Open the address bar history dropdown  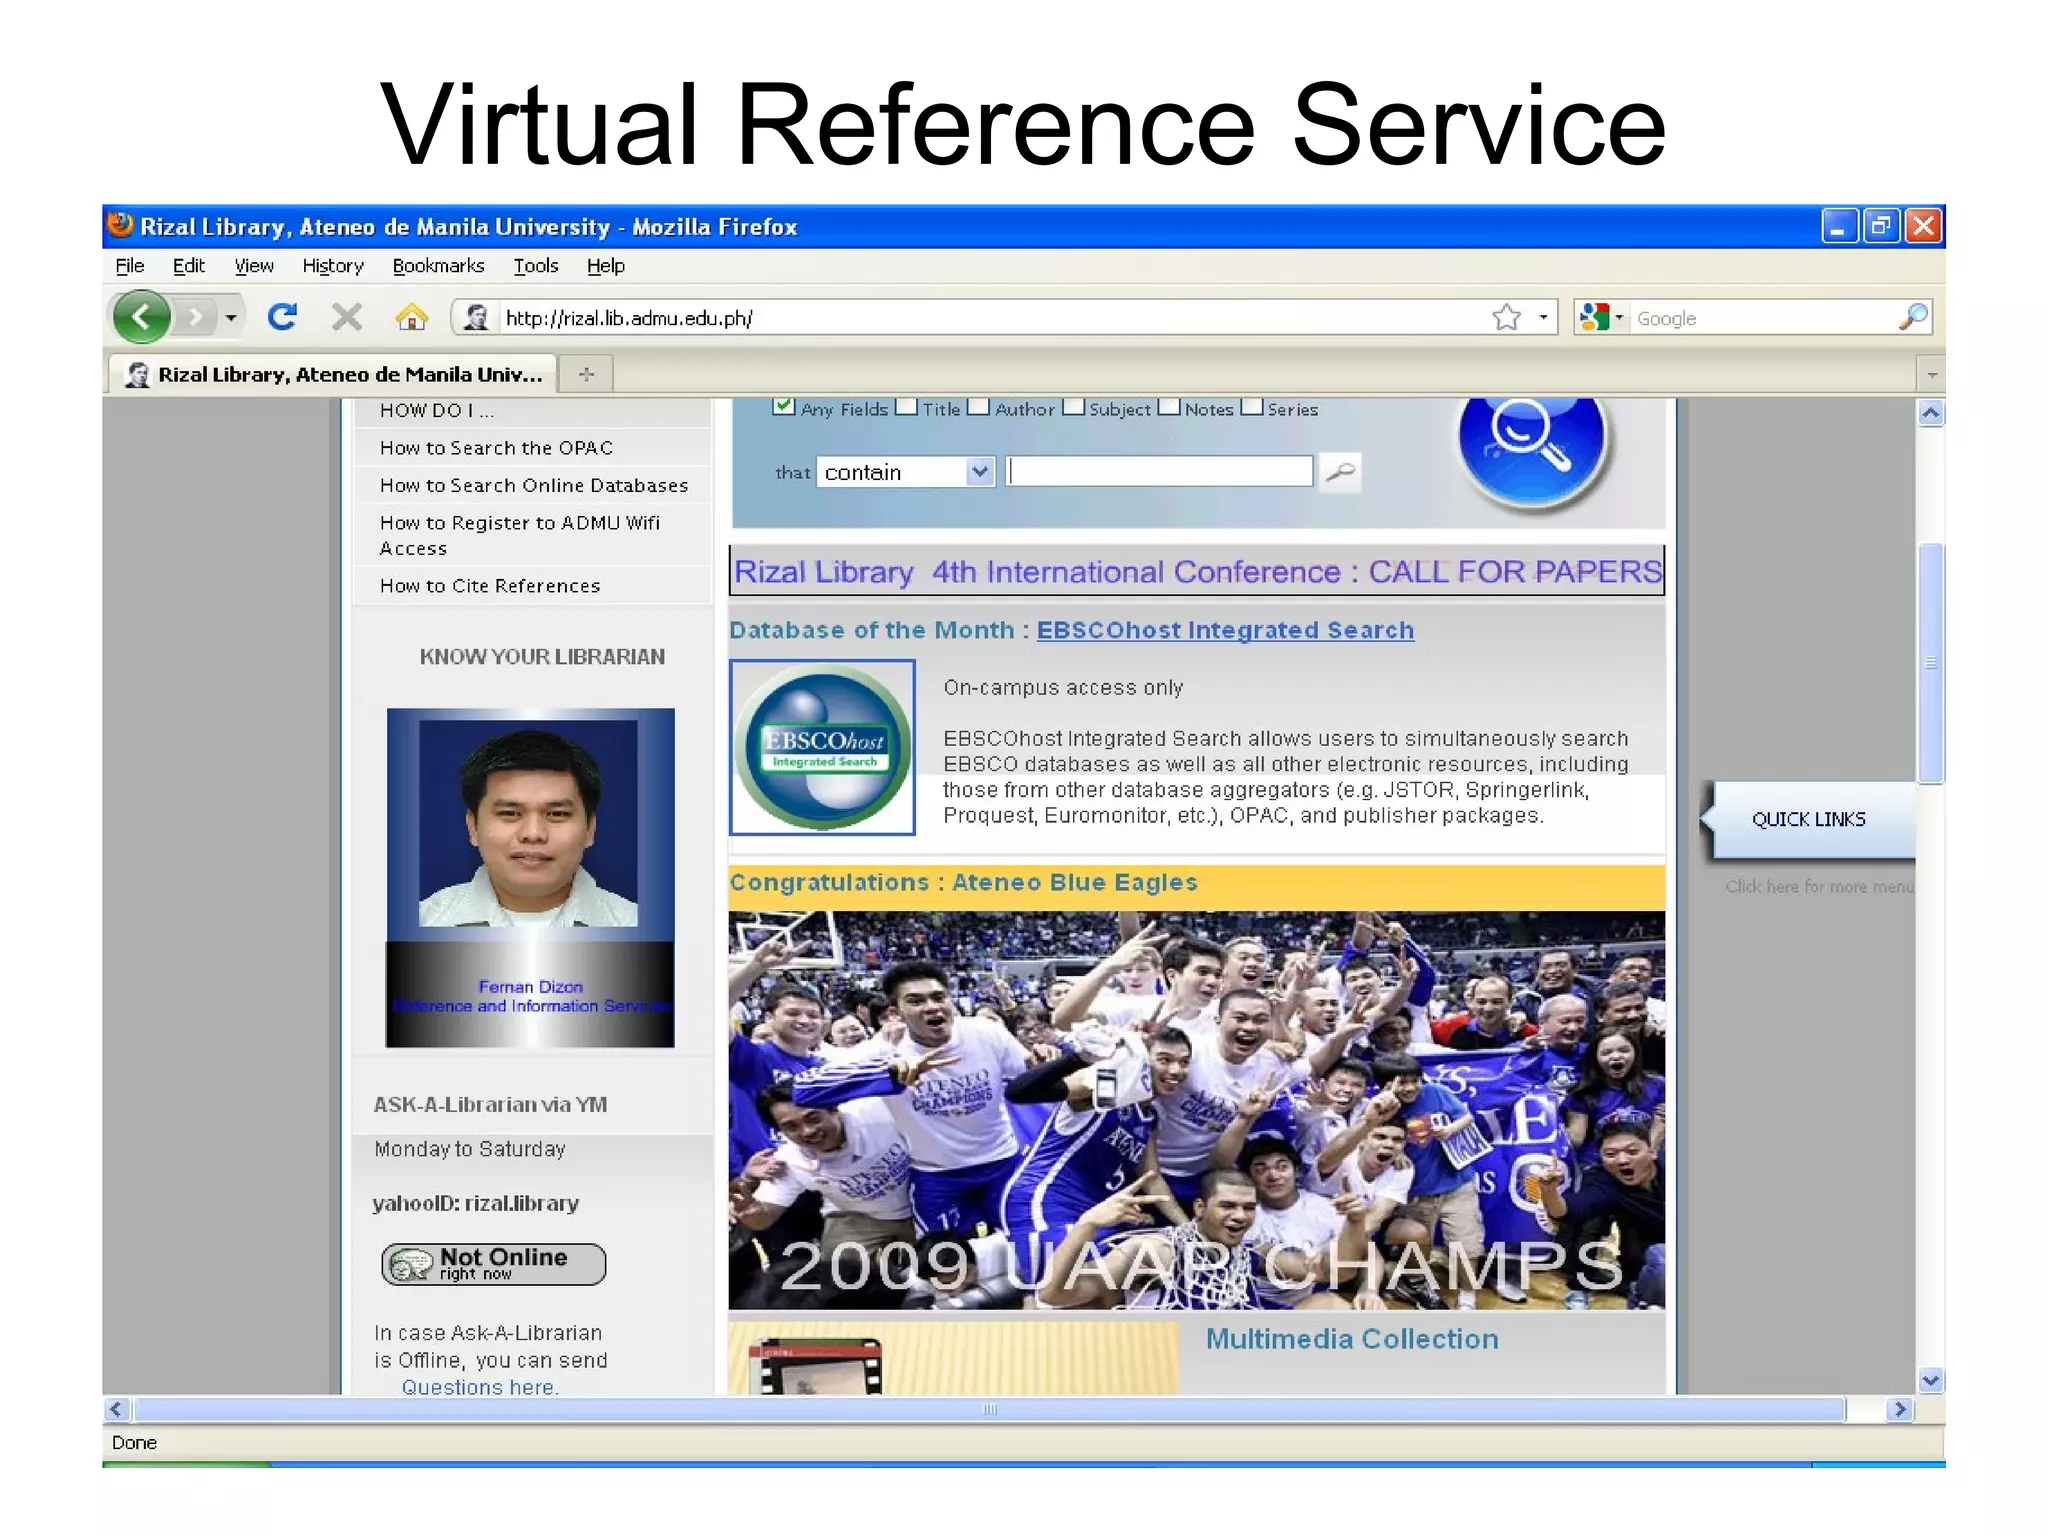pyautogui.click(x=1544, y=318)
